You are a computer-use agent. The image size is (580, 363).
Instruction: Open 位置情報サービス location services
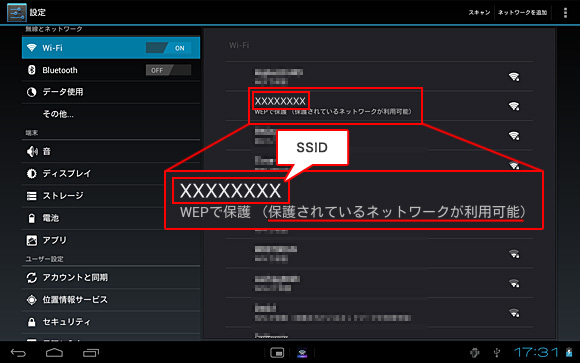[111, 299]
